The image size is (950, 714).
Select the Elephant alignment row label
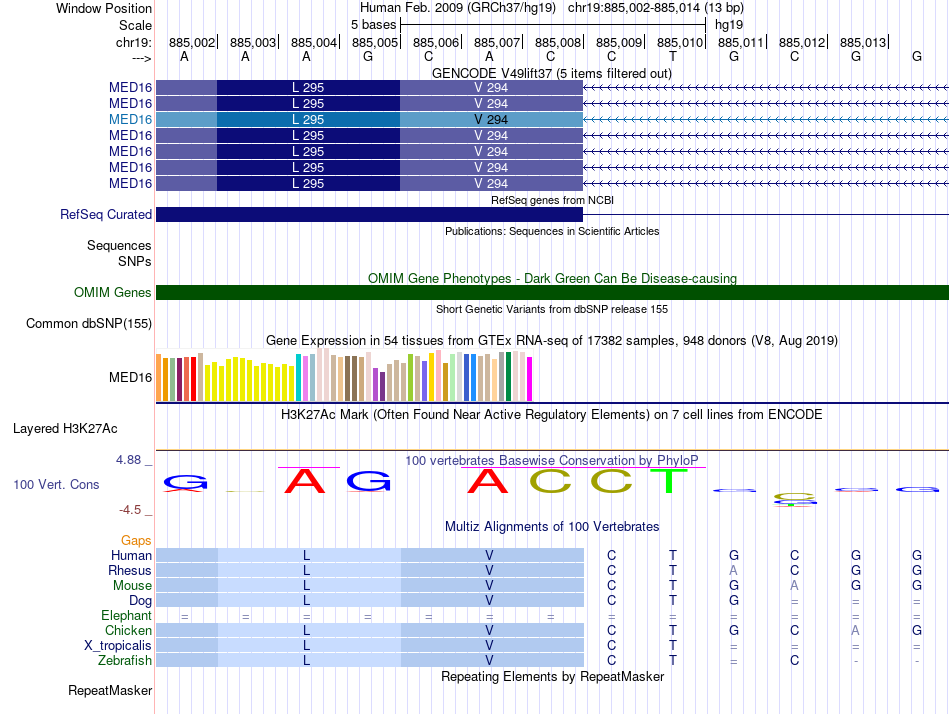click(126, 616)
